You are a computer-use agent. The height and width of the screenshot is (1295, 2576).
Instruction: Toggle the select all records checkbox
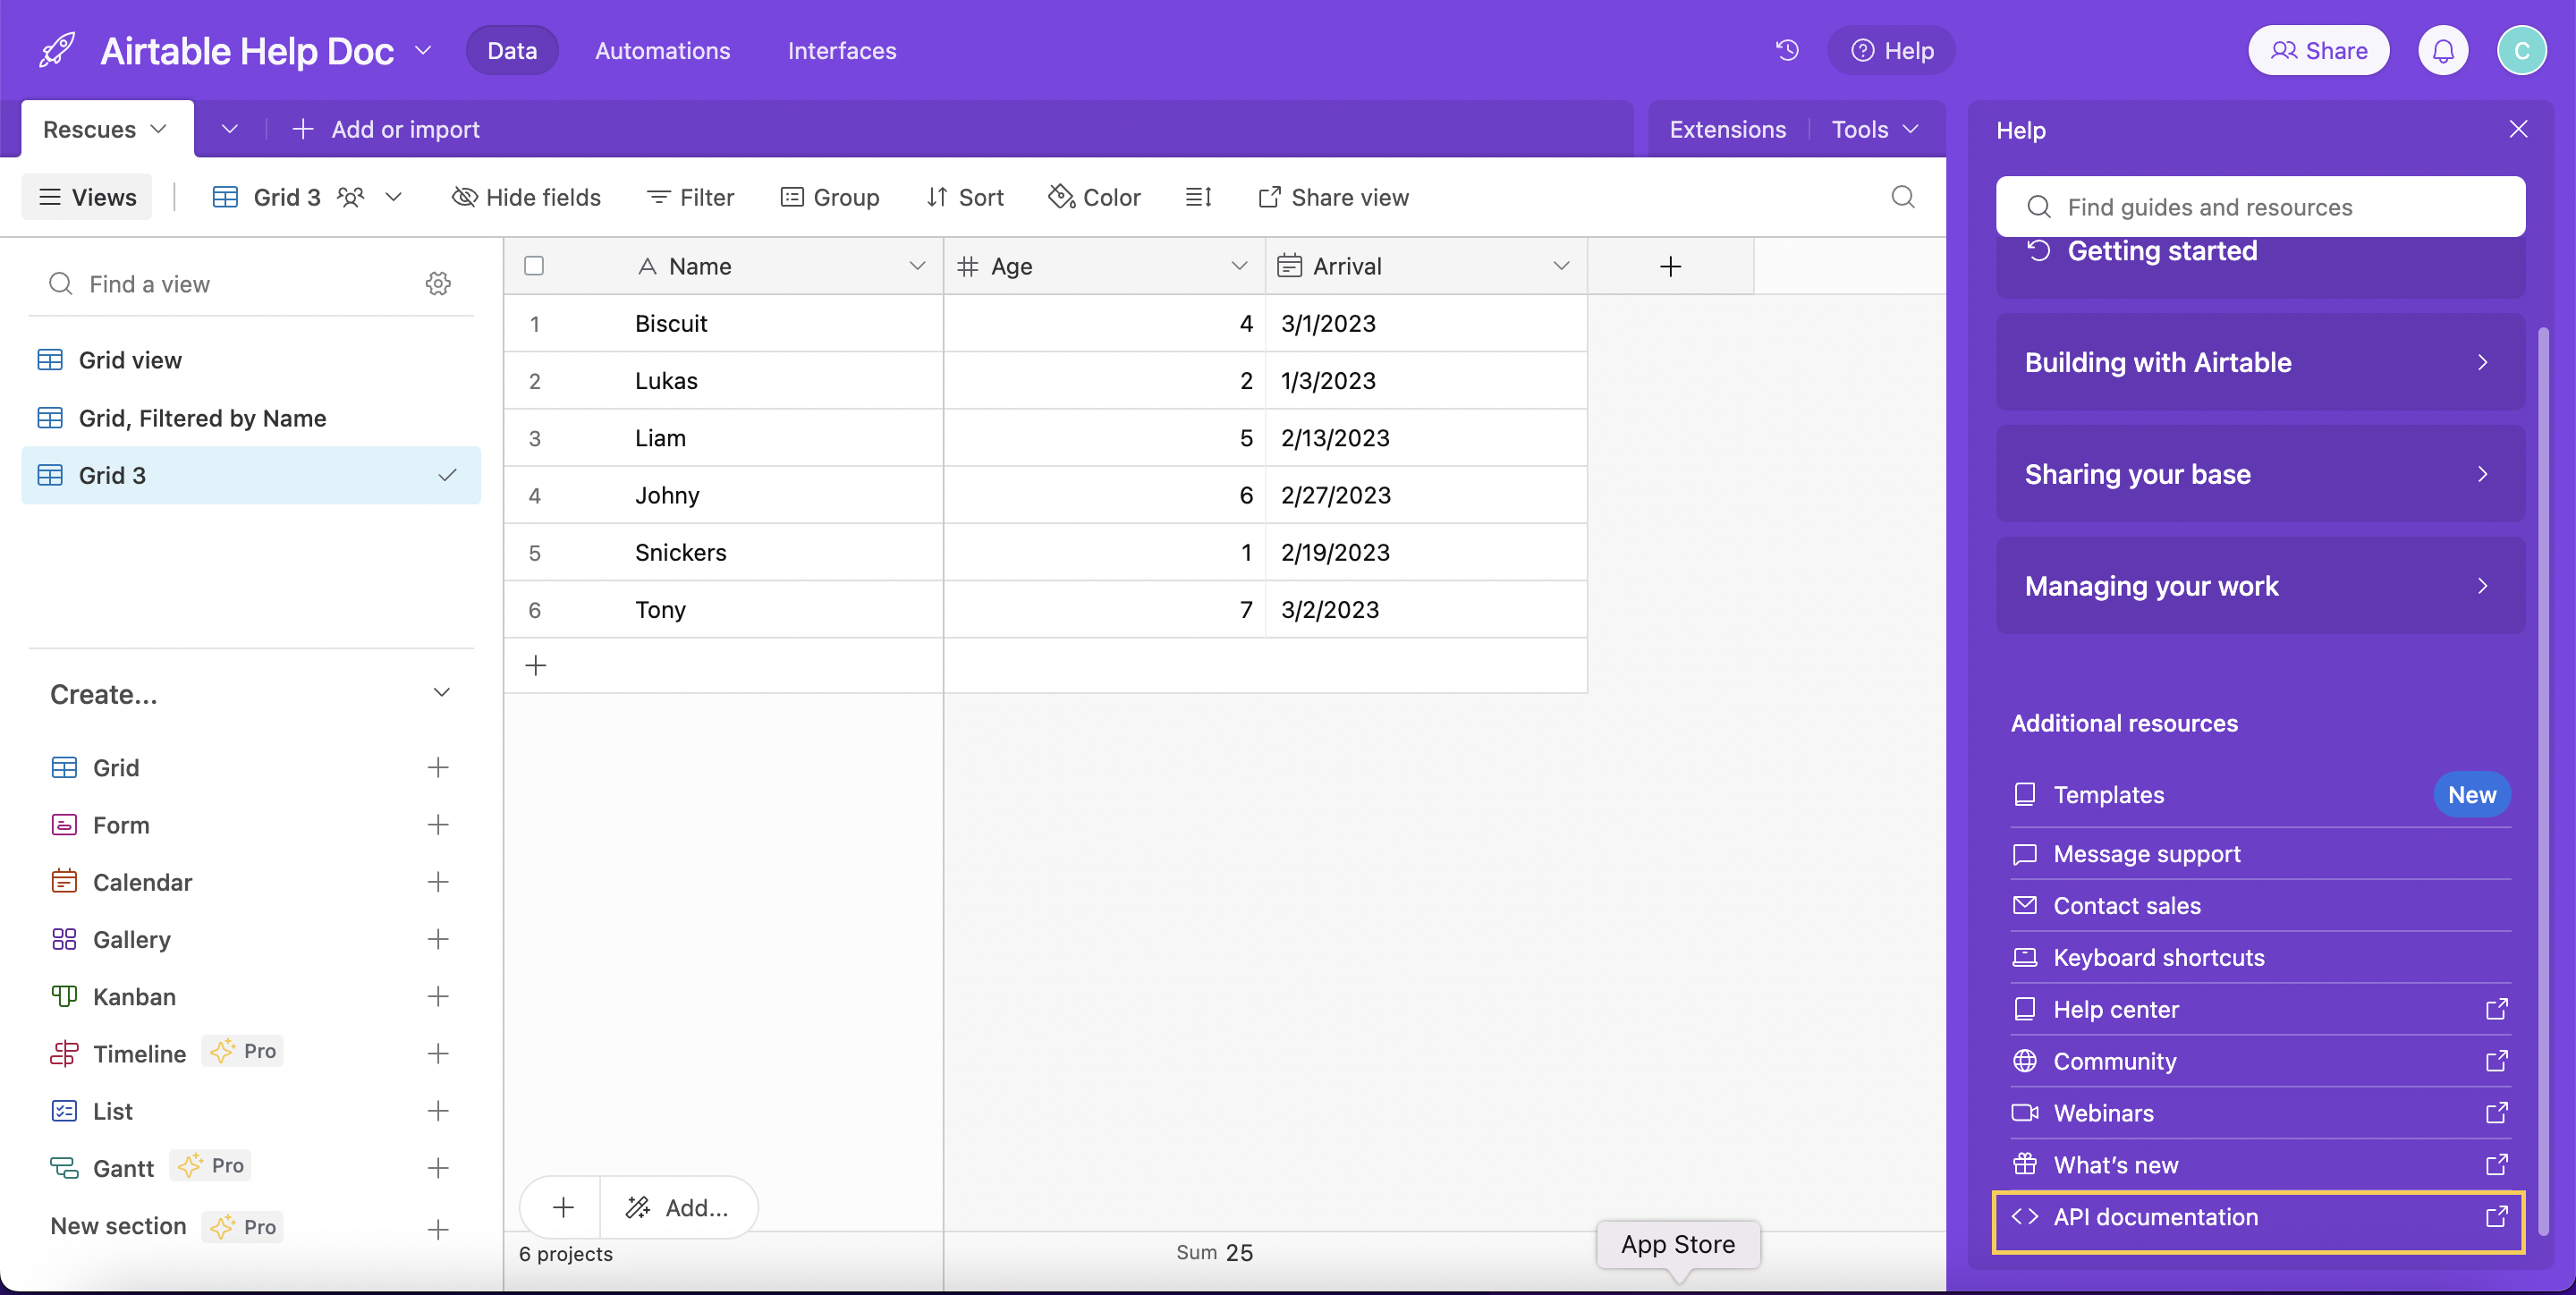534,266
